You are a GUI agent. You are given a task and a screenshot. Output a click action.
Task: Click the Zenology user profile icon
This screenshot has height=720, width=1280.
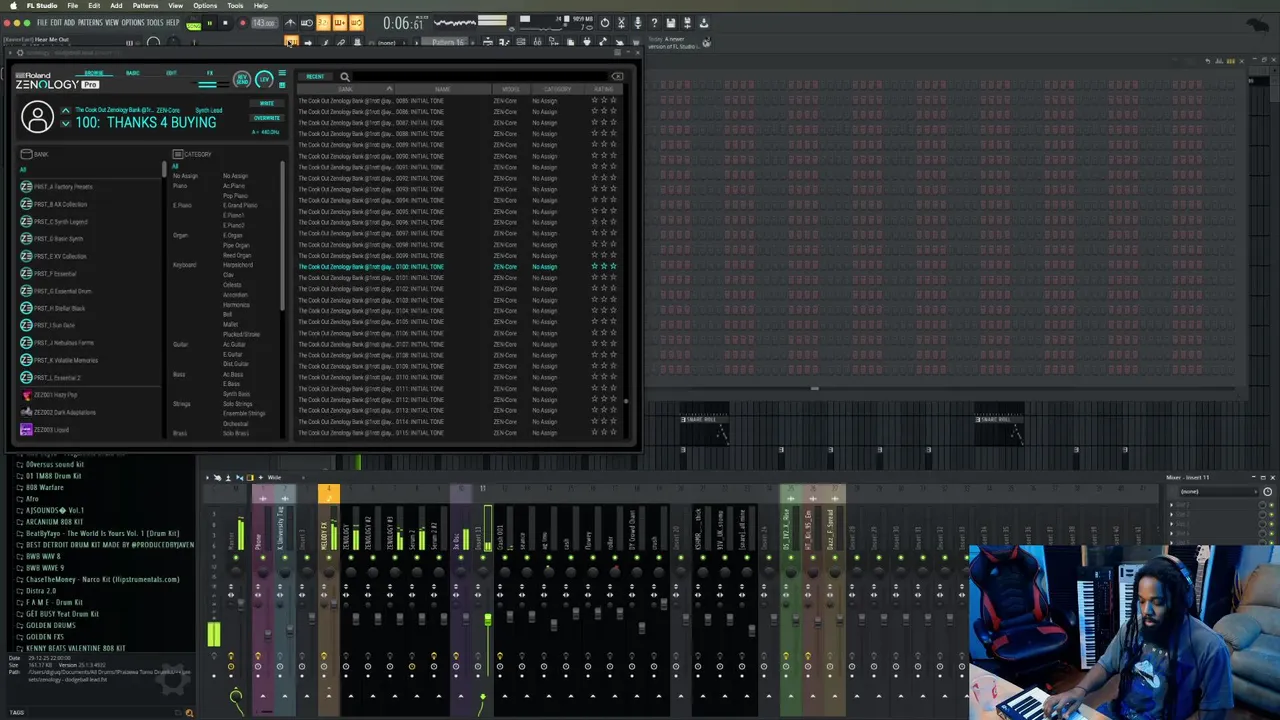tap(37, 117)
